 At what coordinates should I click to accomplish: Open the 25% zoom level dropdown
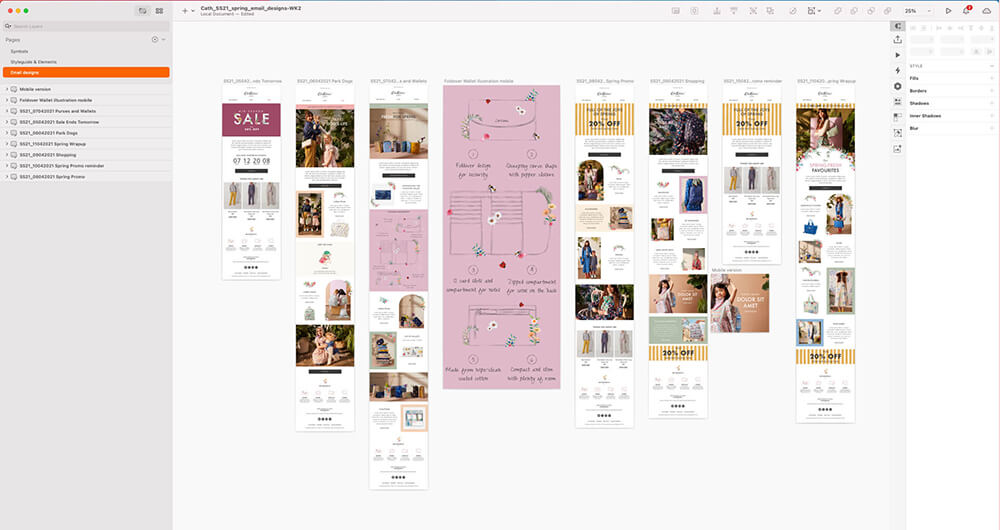pos(914,10)
